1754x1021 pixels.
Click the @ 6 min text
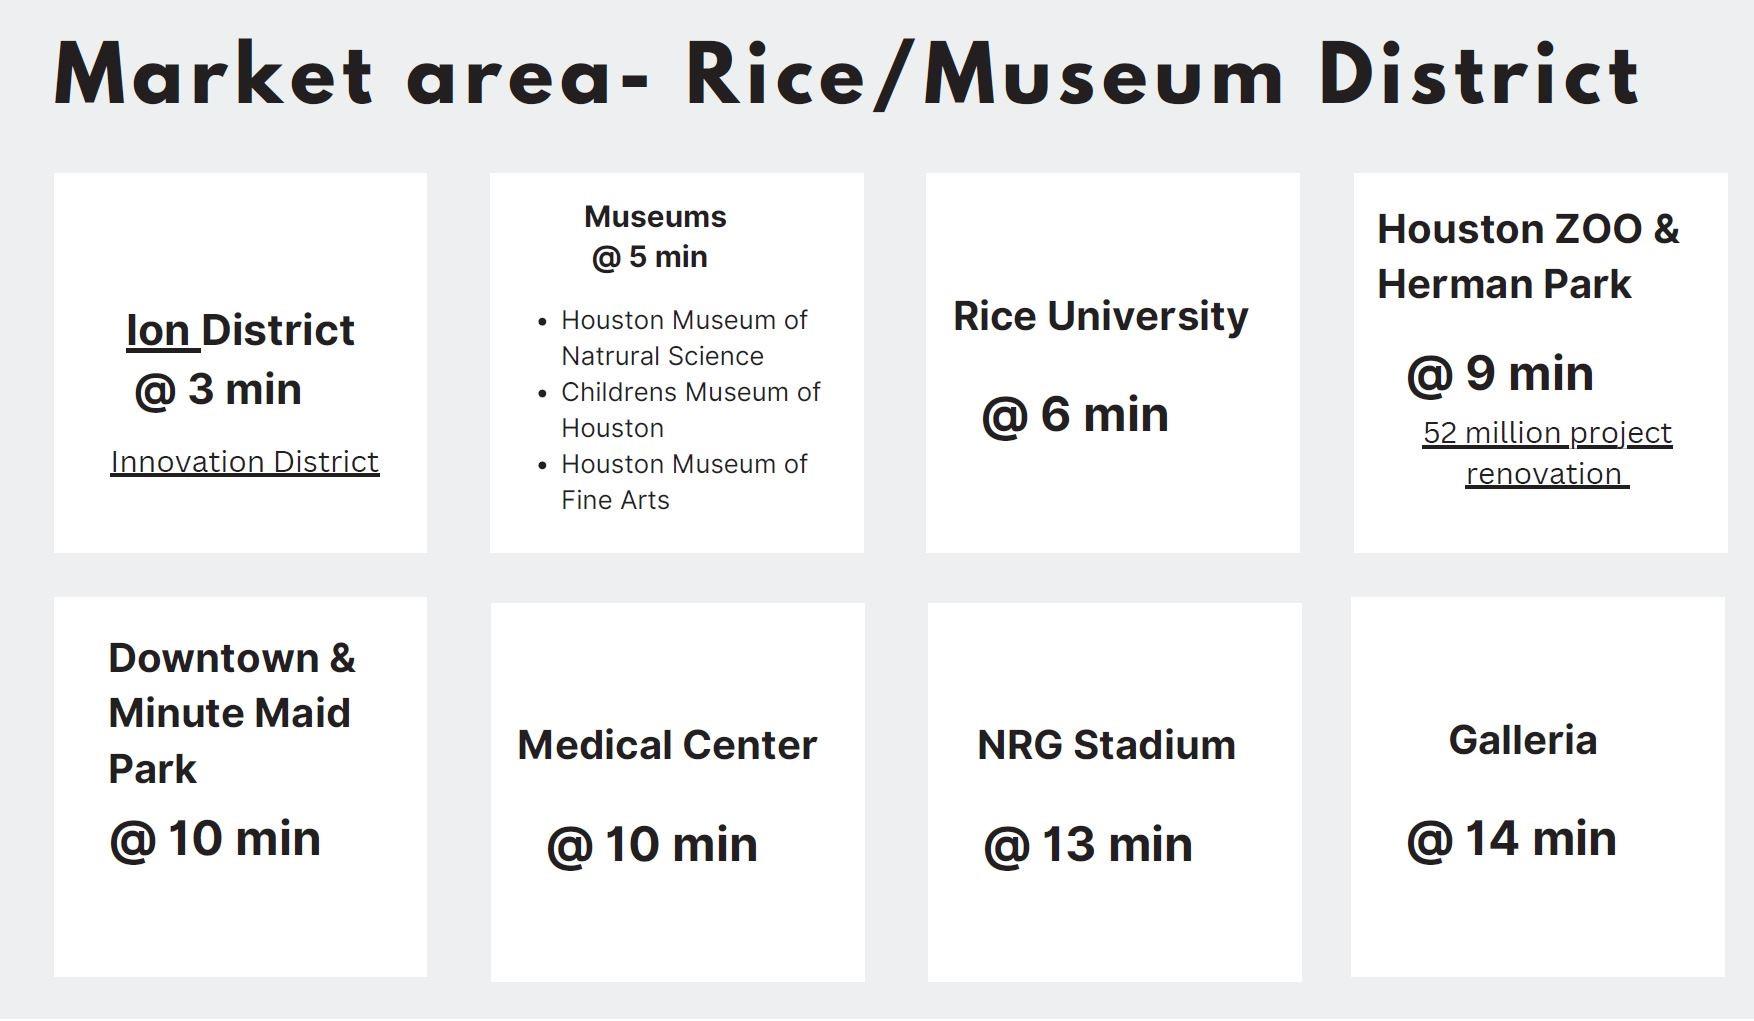[1075, 414]
